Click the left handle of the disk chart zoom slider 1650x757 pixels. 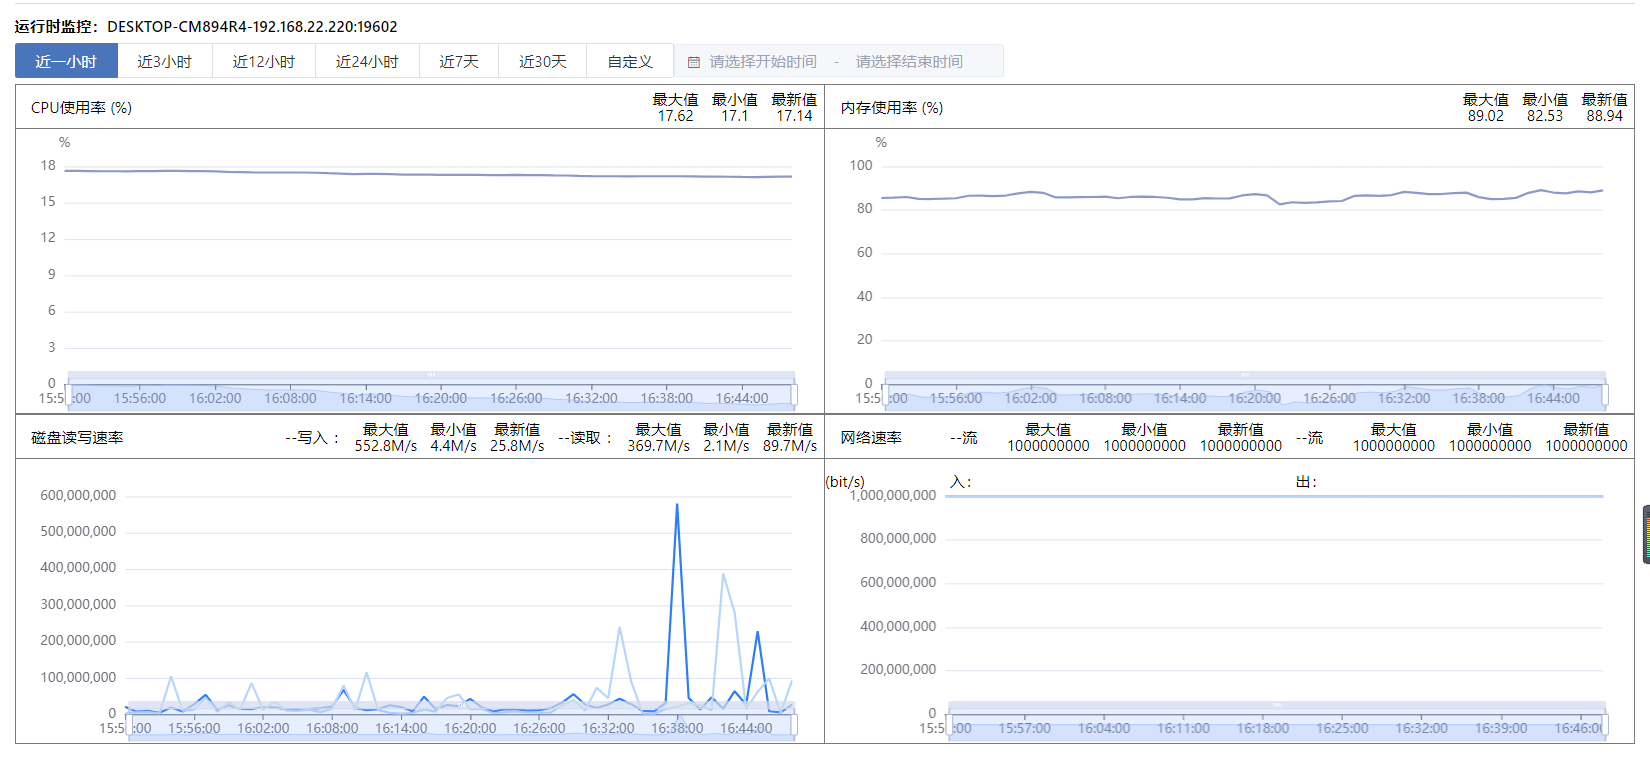point(128,727)
